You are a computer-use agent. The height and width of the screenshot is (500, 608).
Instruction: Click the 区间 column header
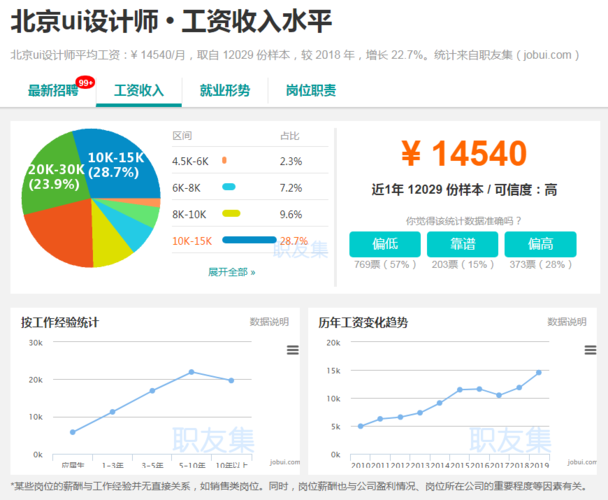182,136
